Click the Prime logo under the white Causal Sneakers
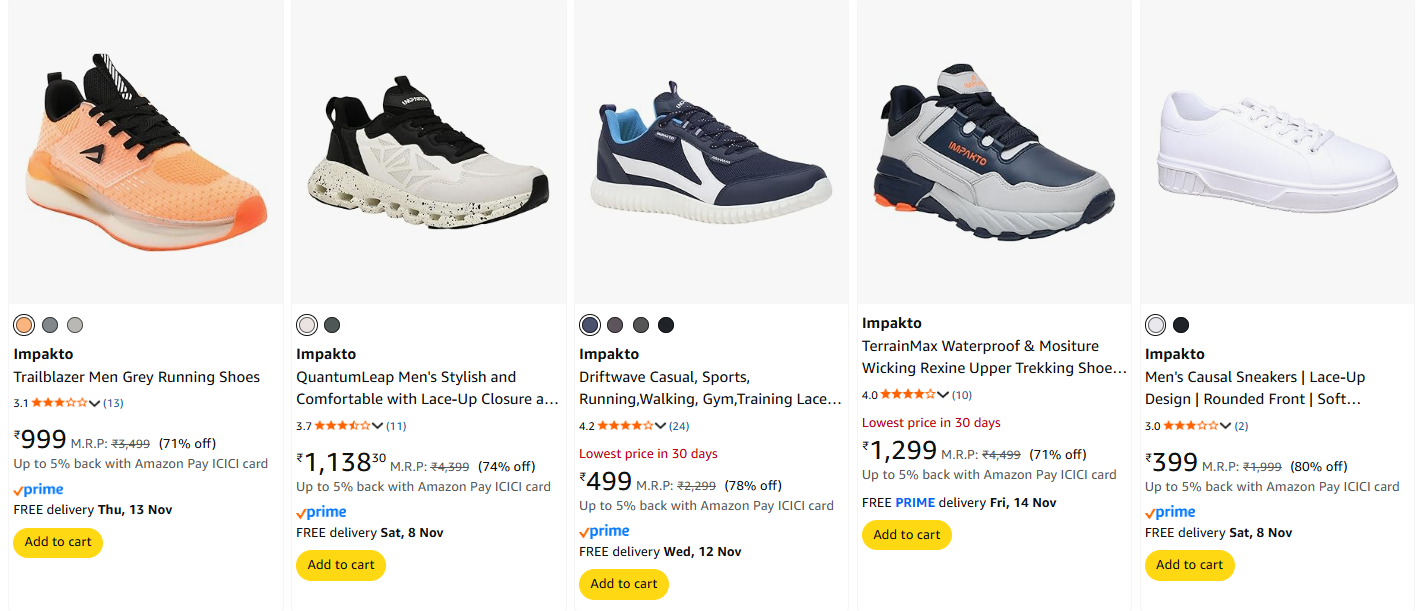 [1171, 512]
